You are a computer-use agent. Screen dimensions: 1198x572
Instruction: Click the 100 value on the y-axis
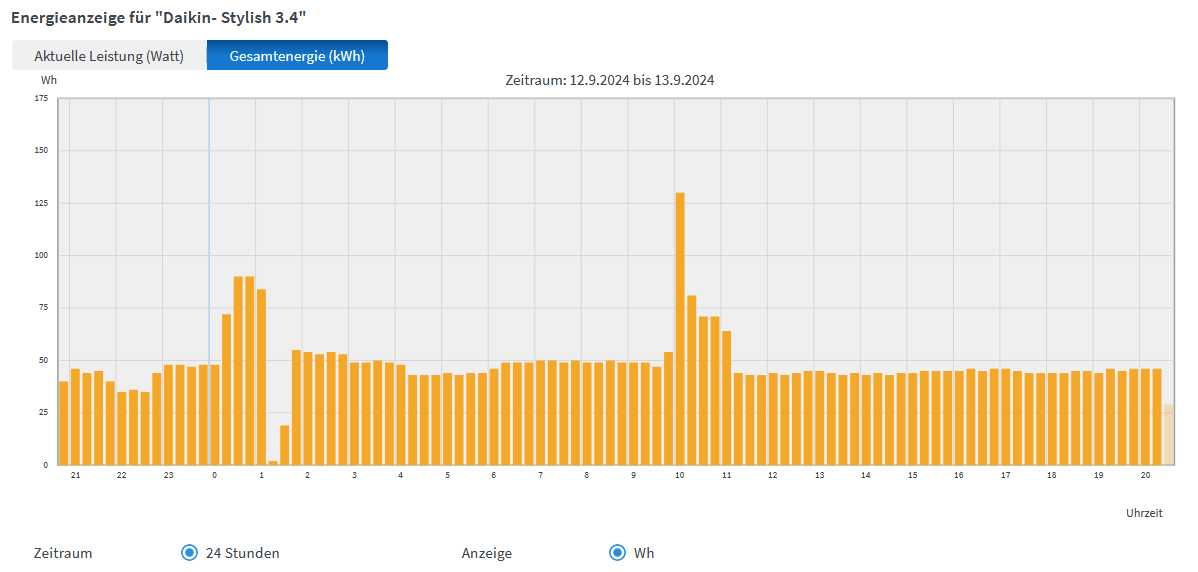(x=41, y=256)
